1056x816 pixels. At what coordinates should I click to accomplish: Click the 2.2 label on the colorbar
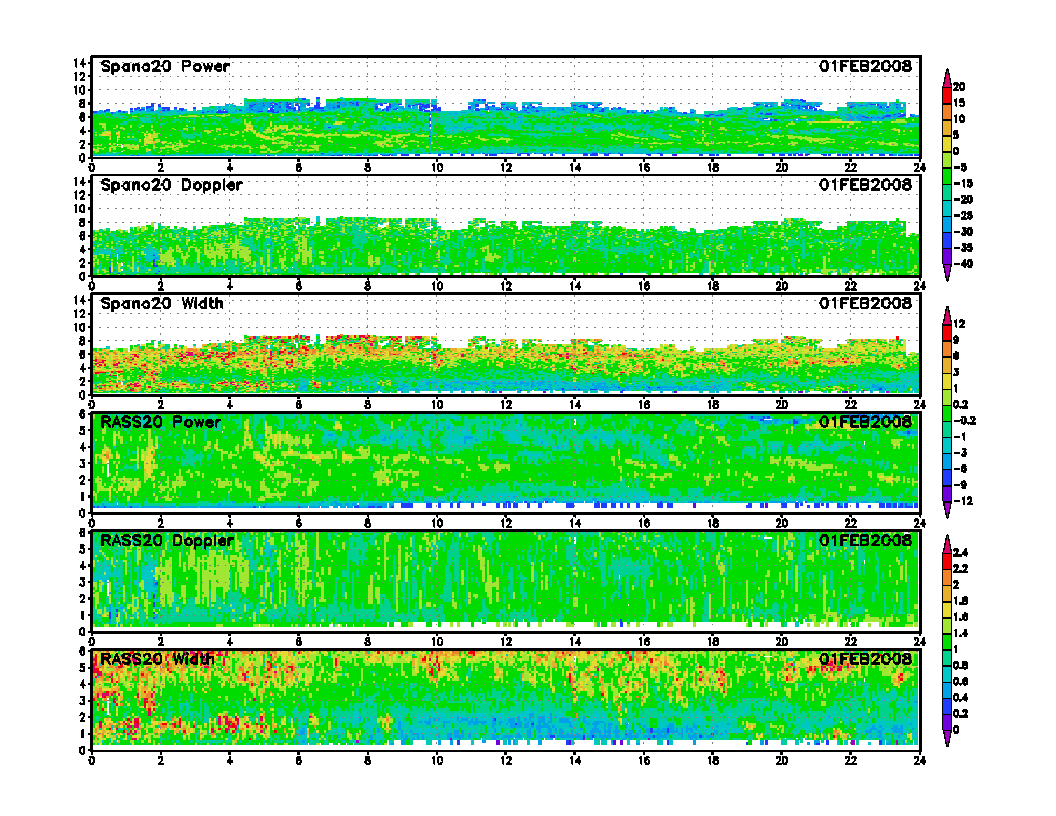click(x=960, y=569)
